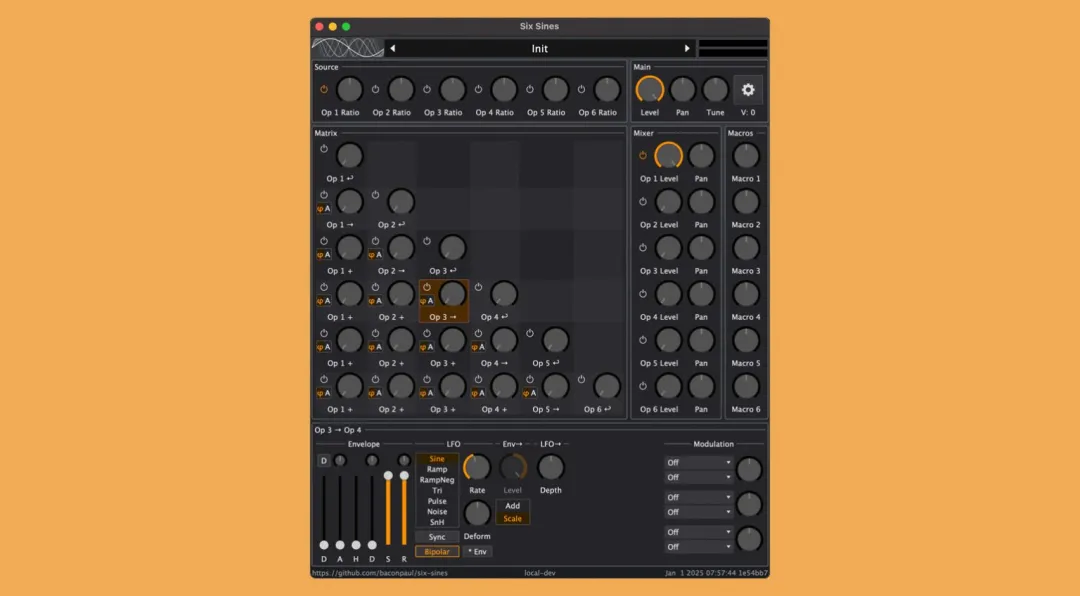Enable Op 6 feedback power icon in Matrix
Image resolution: width=1080 pixels, height=596 pixels.
581,379
